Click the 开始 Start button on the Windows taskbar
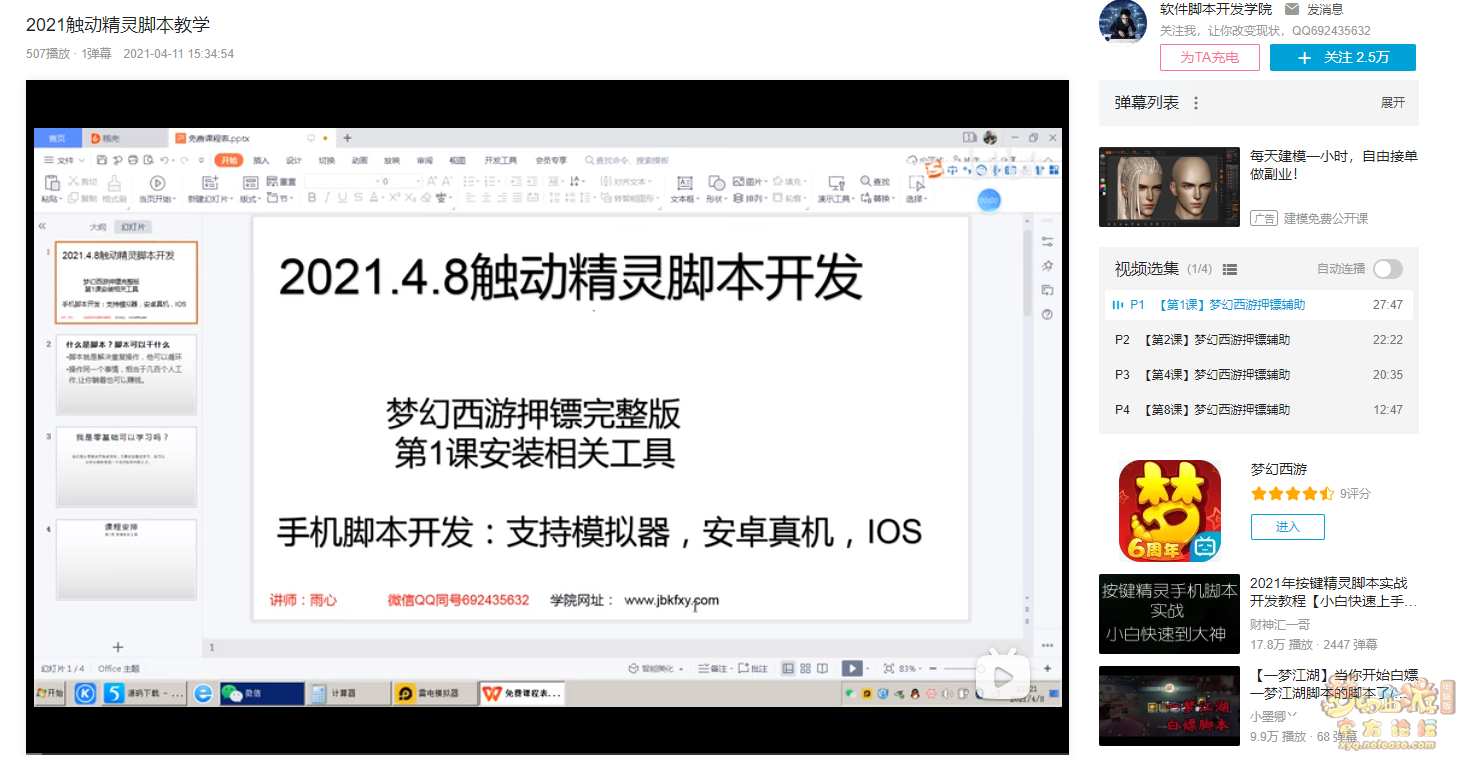Image resolution: width=1467 pixels, height=757 pixels. click(x=50, y=692)
